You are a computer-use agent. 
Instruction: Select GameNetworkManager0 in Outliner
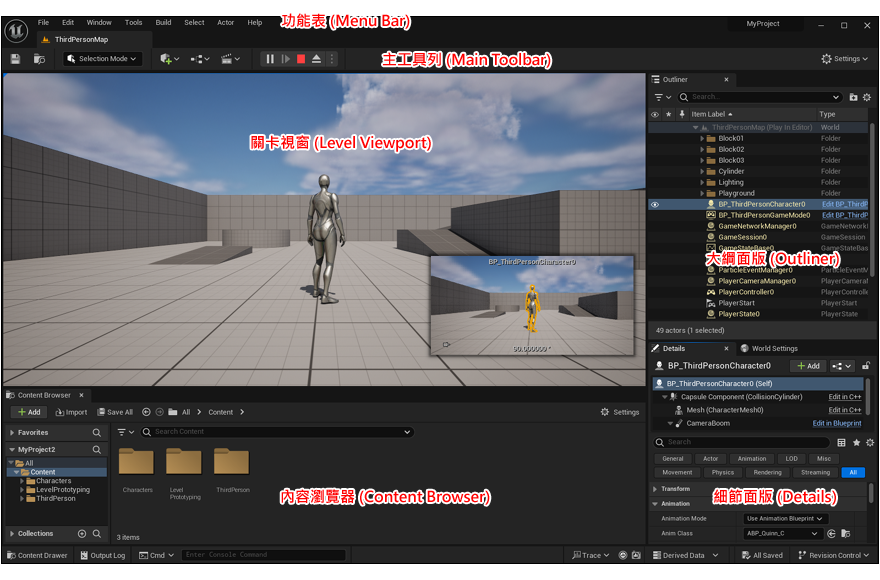[759, 226]
